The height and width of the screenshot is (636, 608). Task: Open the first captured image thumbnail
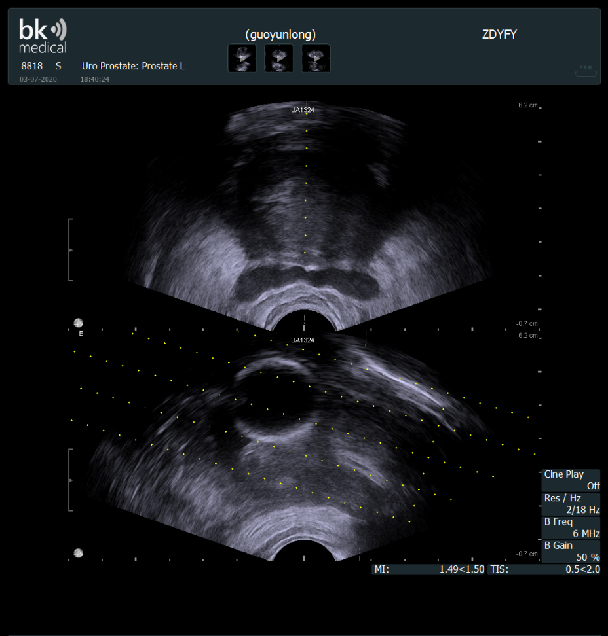(x=242, y=58)
